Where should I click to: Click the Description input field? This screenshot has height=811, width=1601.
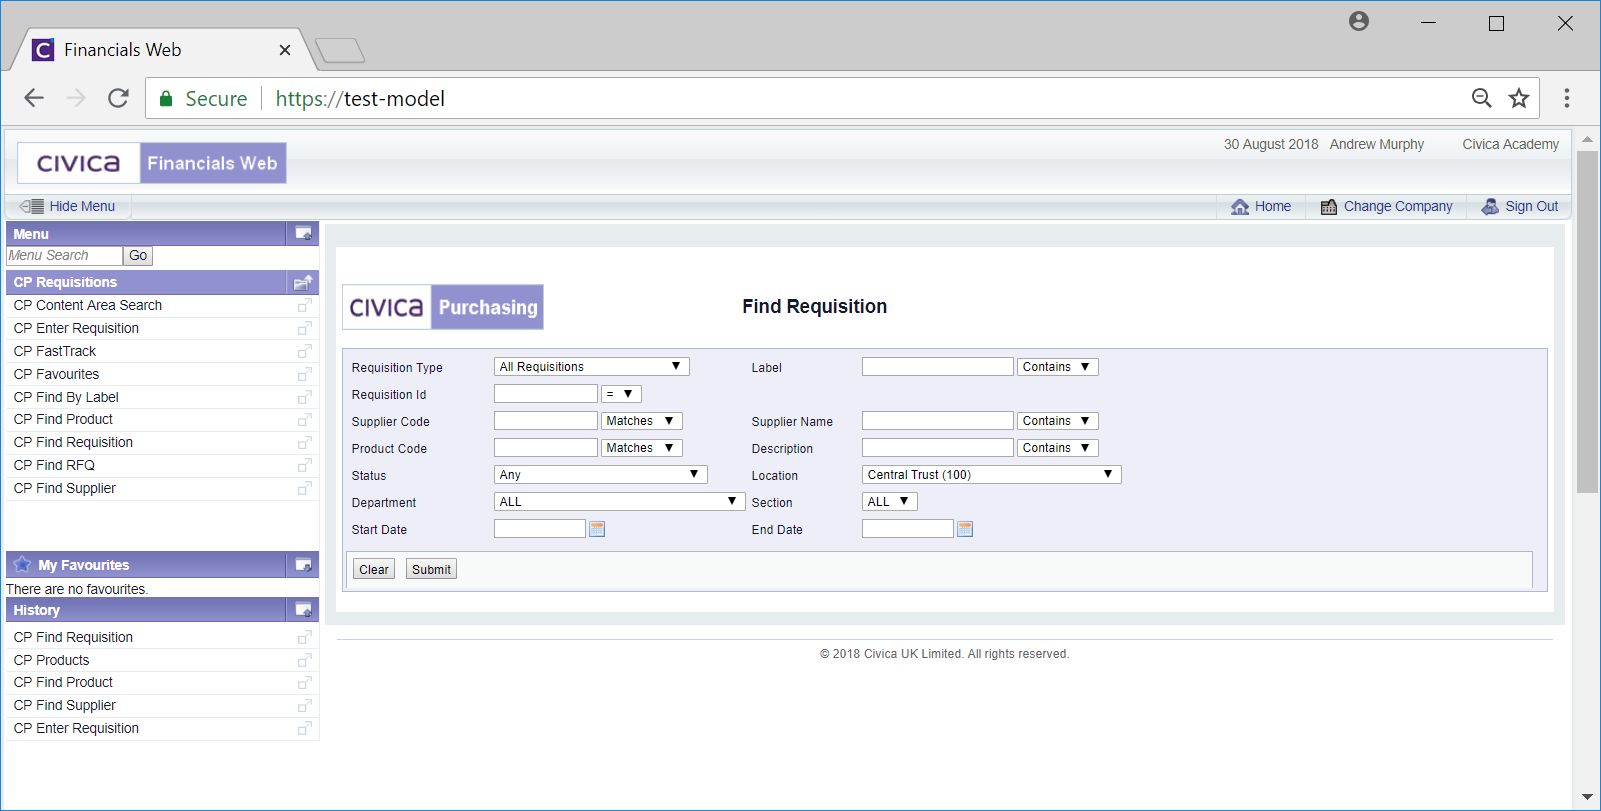938,448
